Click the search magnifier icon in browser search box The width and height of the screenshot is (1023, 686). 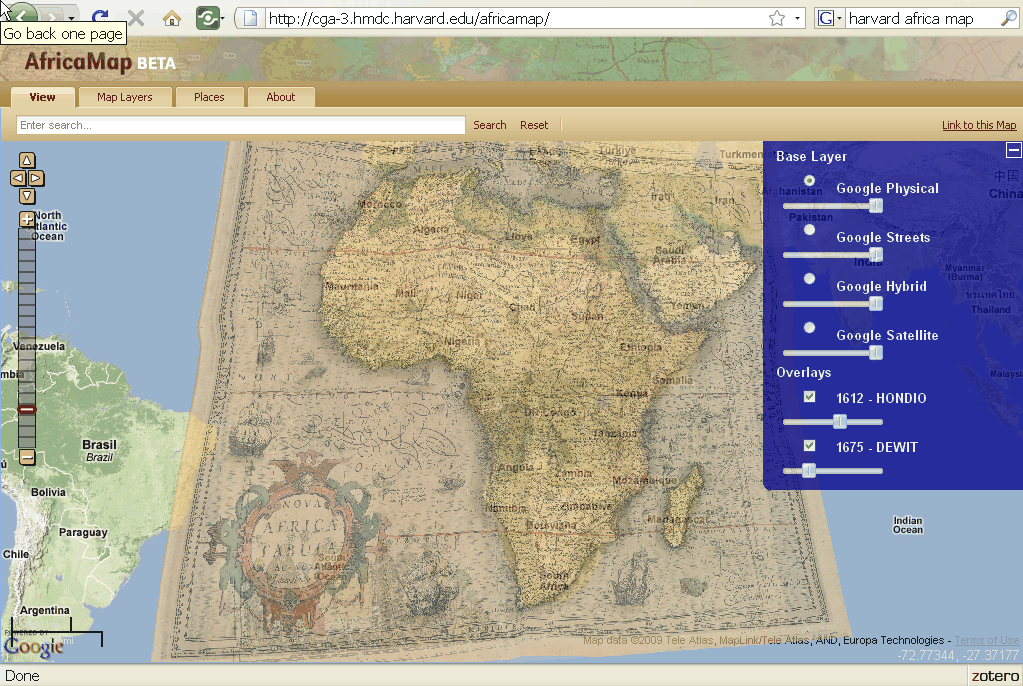tap(1007, 18)
